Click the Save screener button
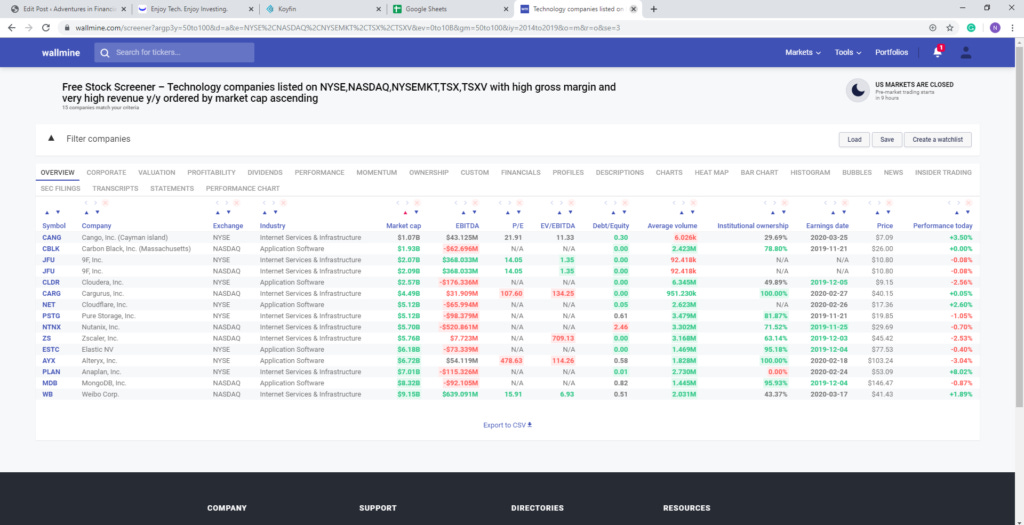Viewport: 1024px width, 525px height. click(x=887, y=140)
